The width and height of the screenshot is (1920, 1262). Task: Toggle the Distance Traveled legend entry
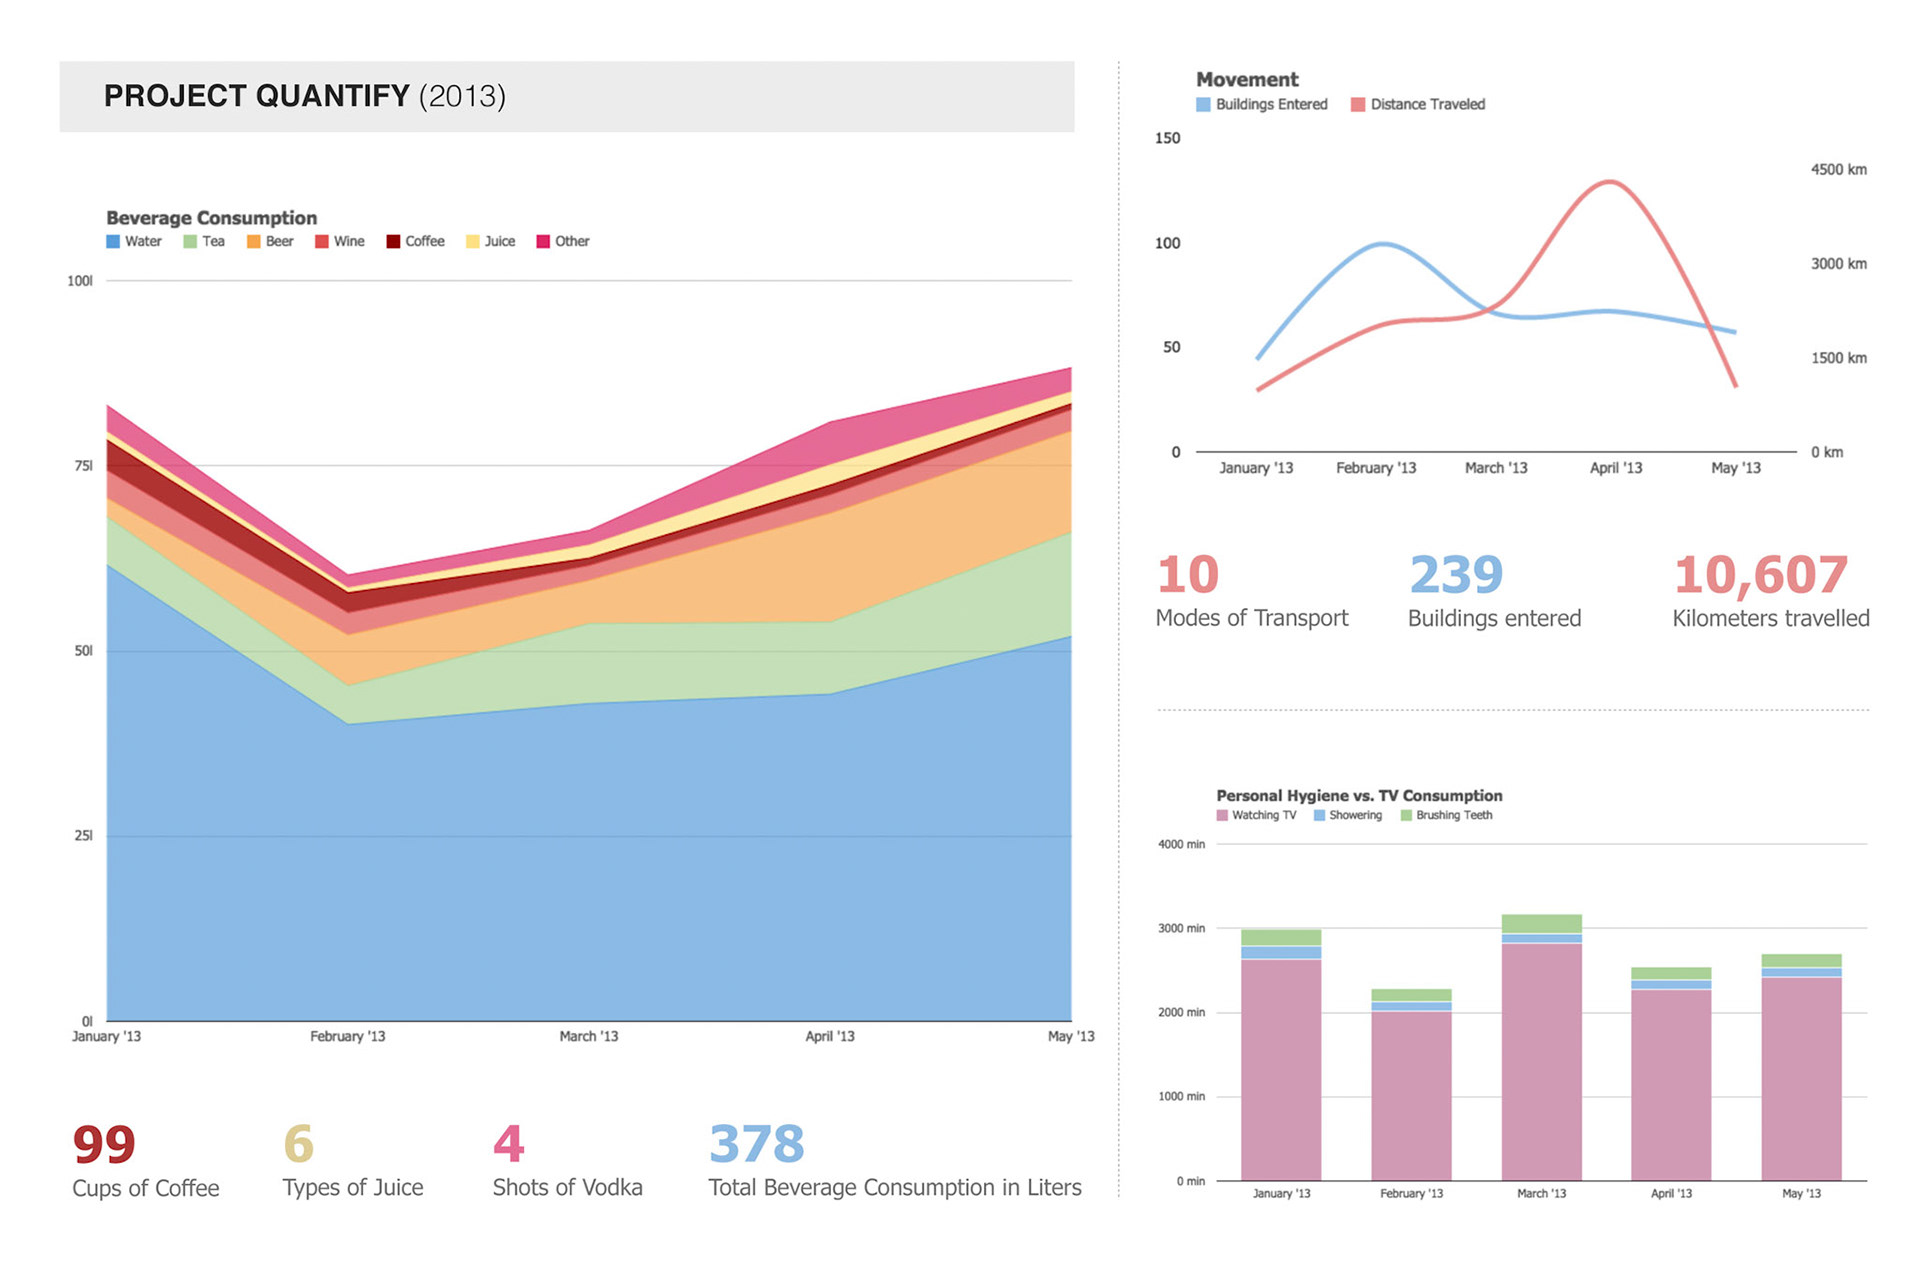(1417, 104)
